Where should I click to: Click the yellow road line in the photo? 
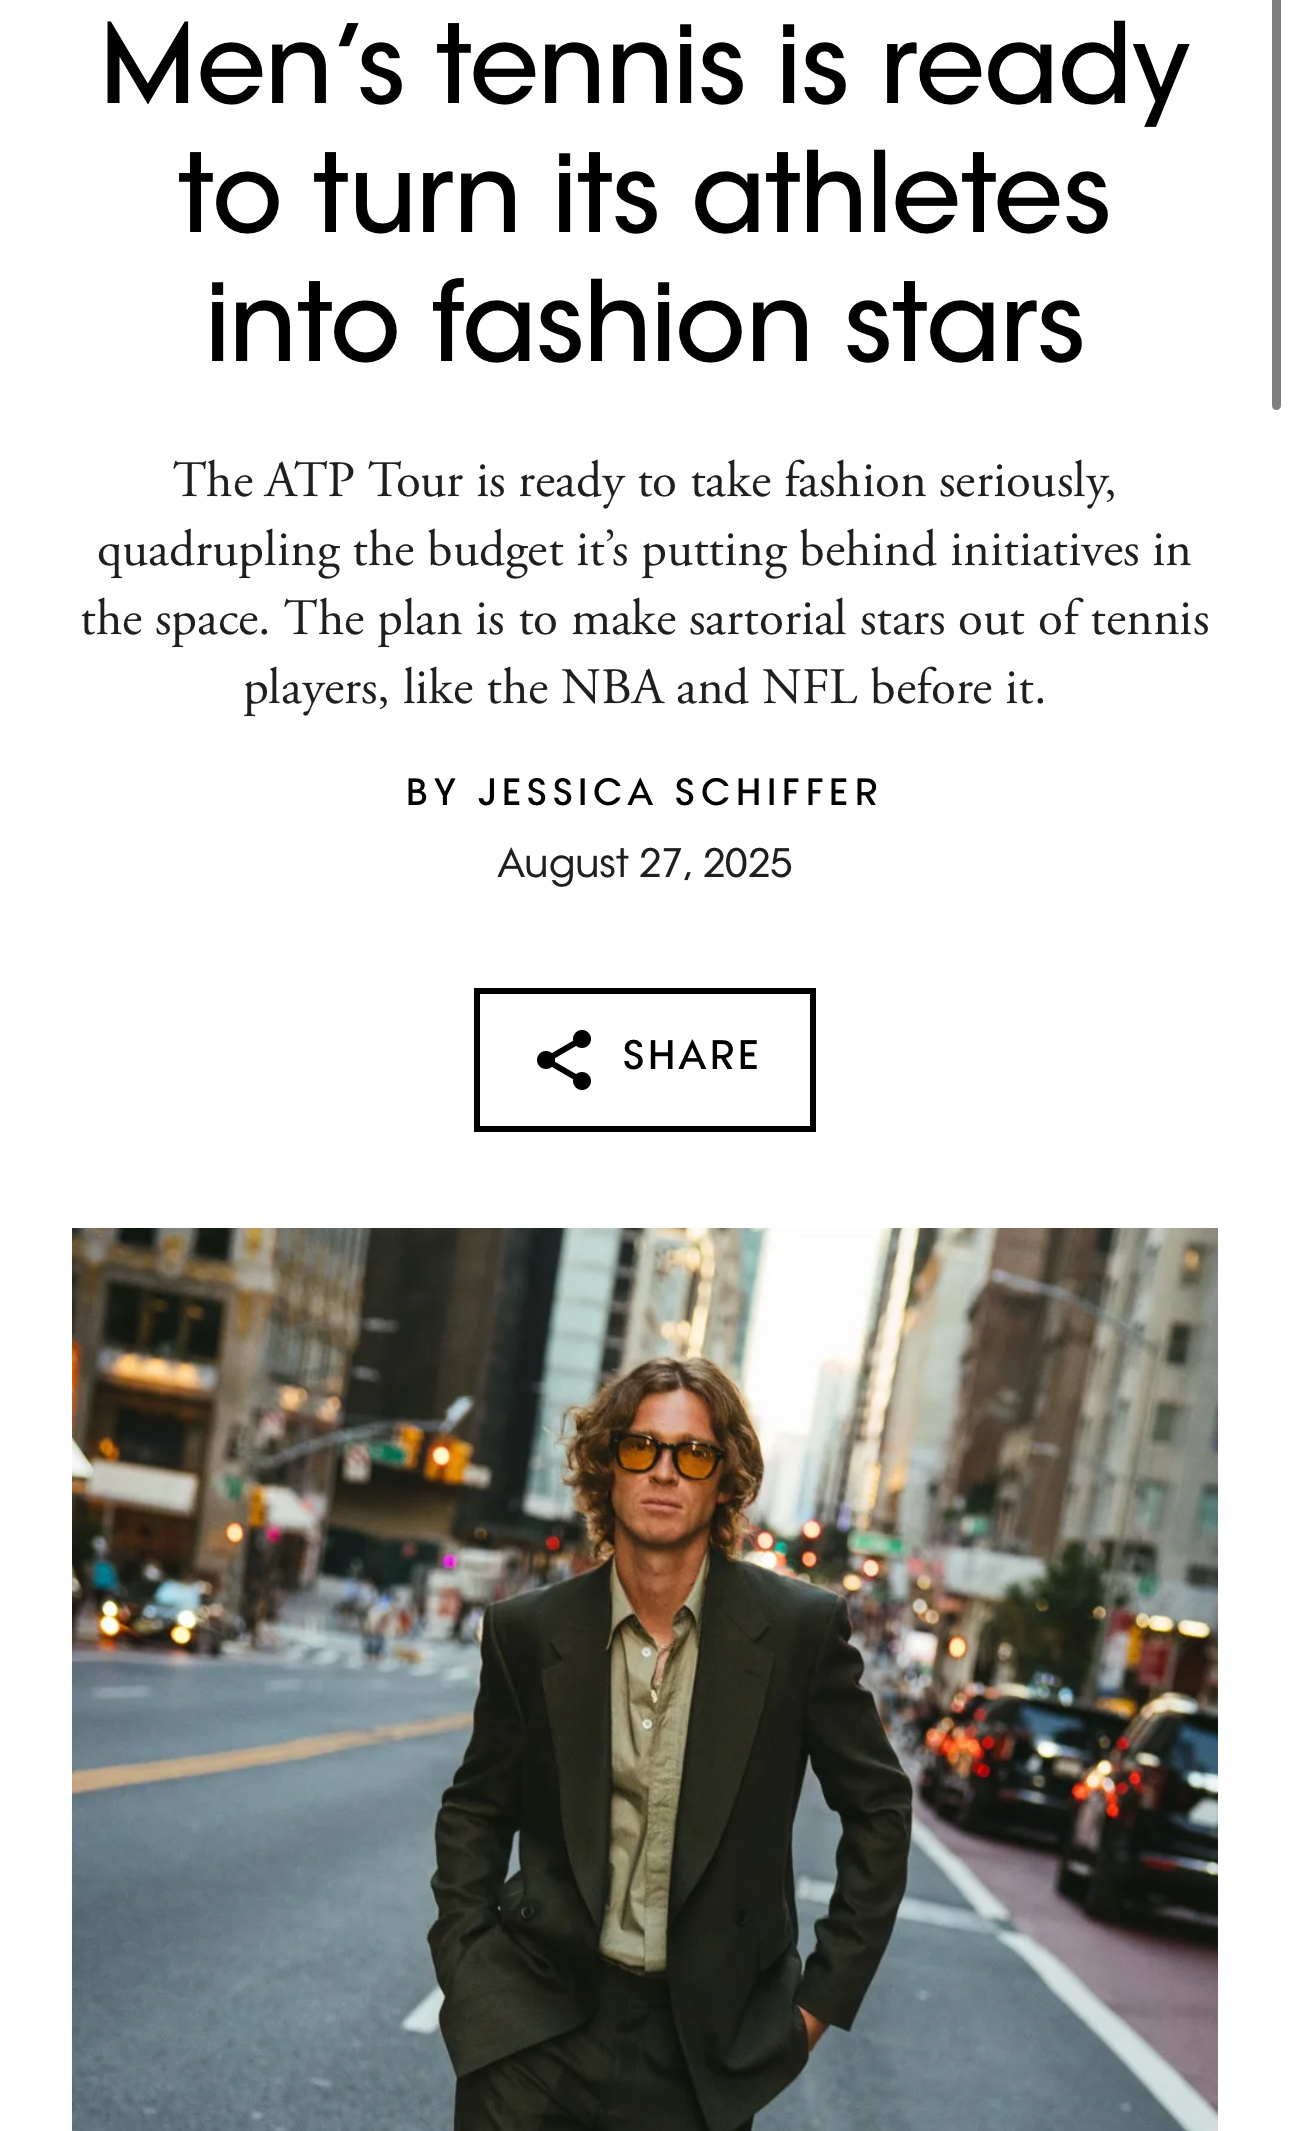tap(270, 1752)
